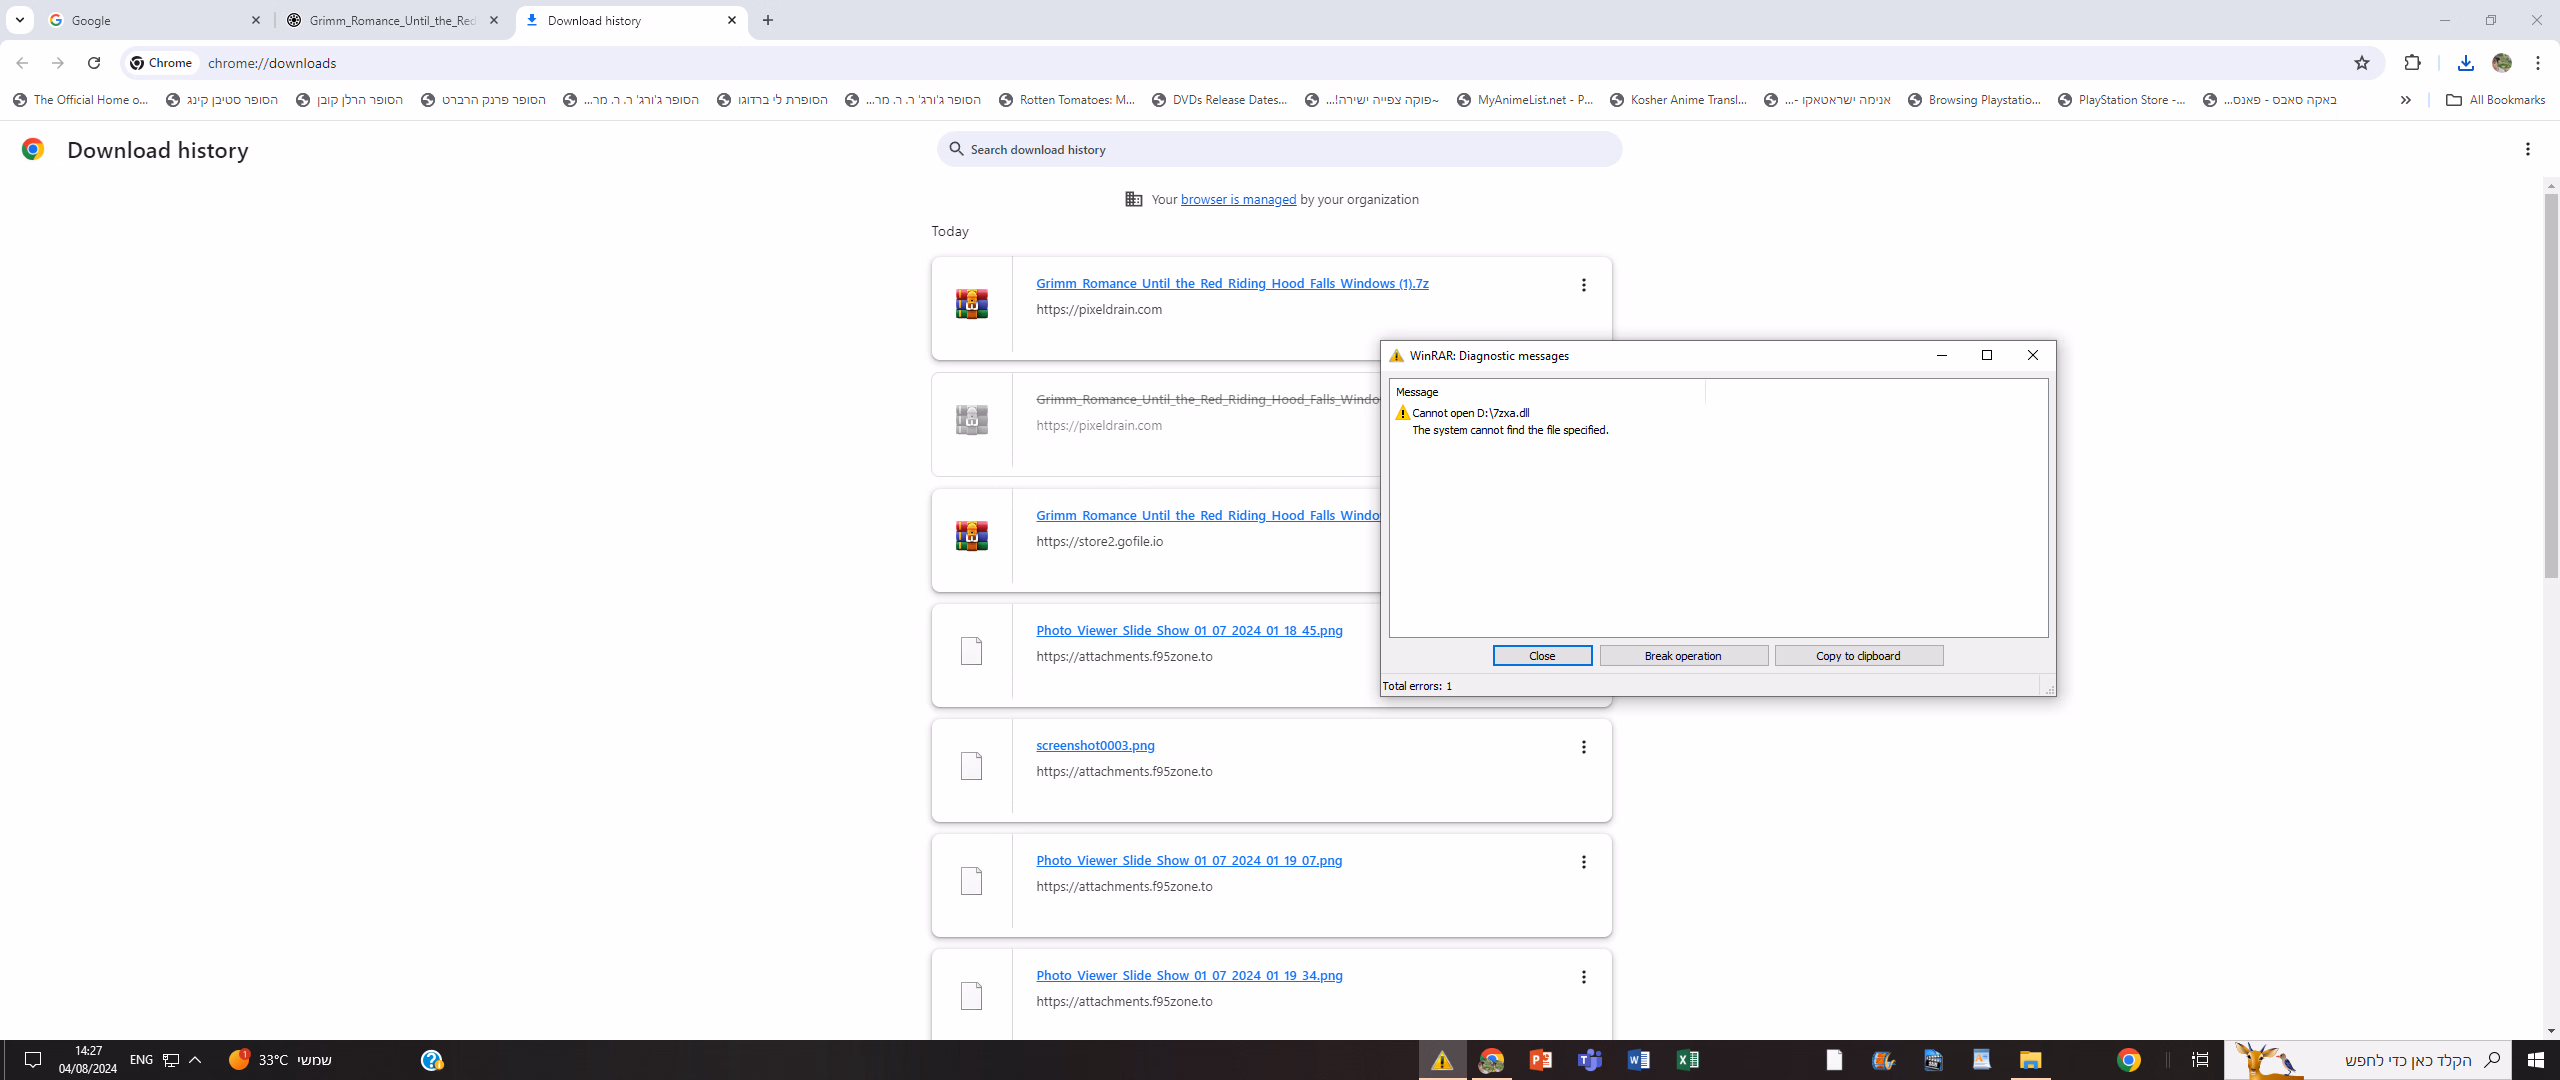This screenshot has height=1080, width=2560.
Task: Close the Google tab
Action: (x=256, y=20)
